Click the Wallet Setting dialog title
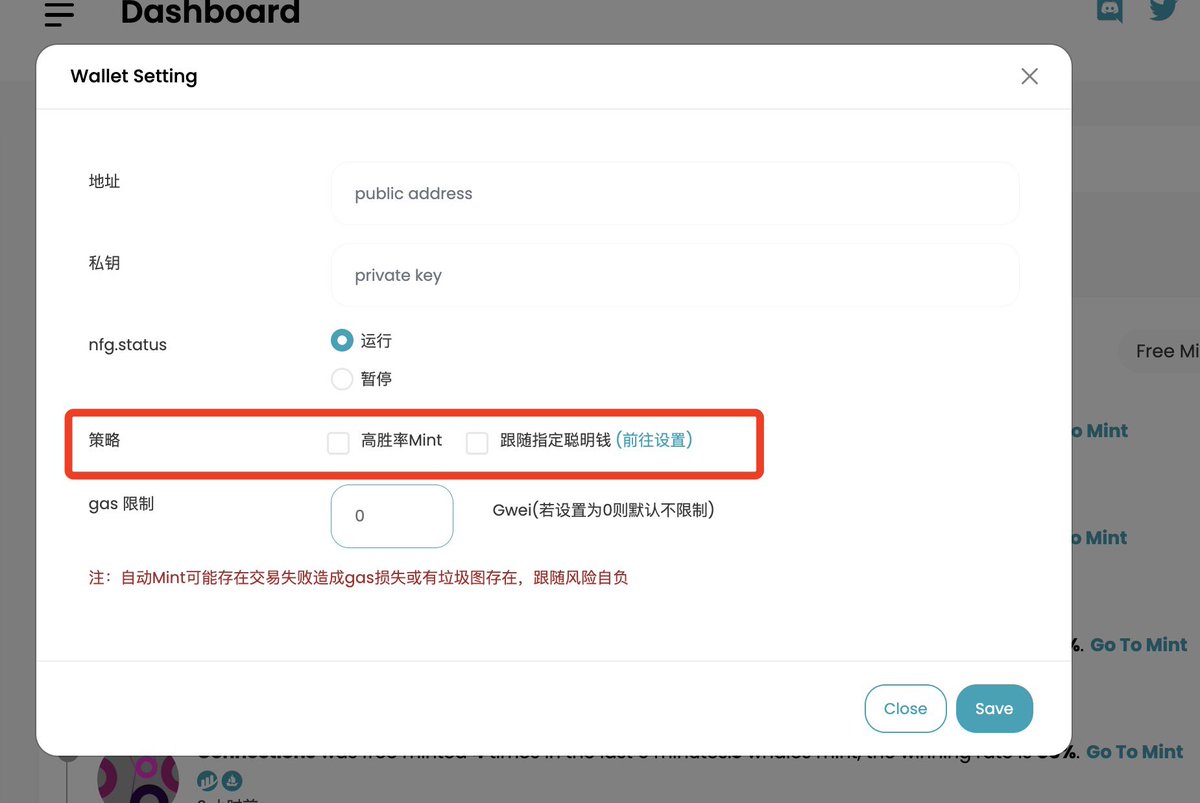The width and height of the screenshot is (1200, 803). click(134, 76)
